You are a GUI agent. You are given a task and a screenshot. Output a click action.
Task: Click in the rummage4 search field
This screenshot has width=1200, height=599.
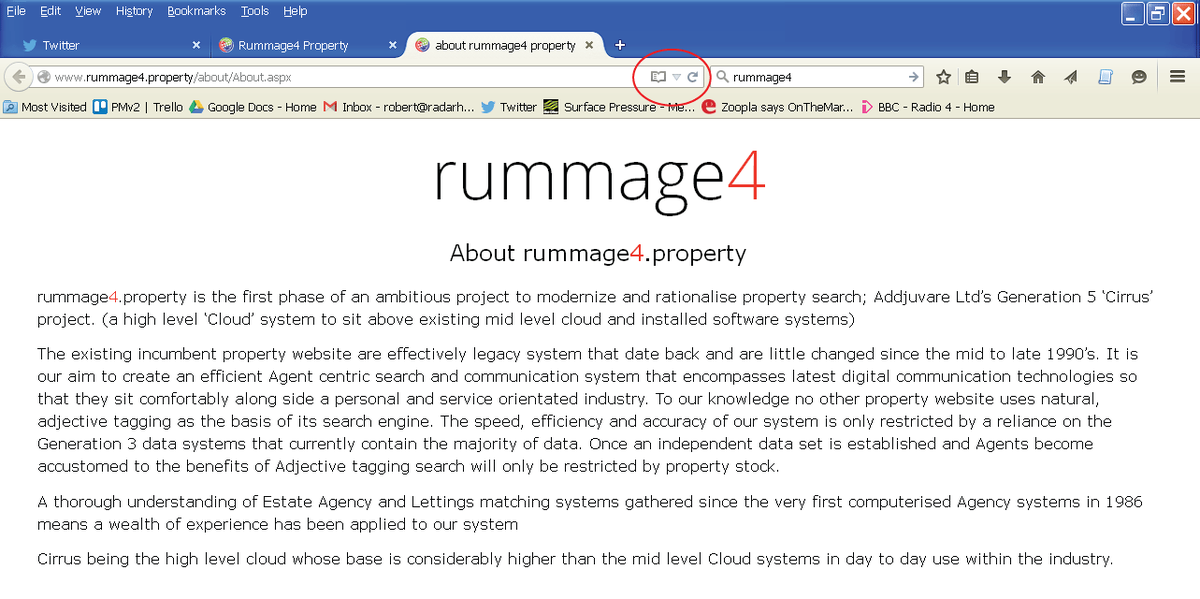coord(818,77)
